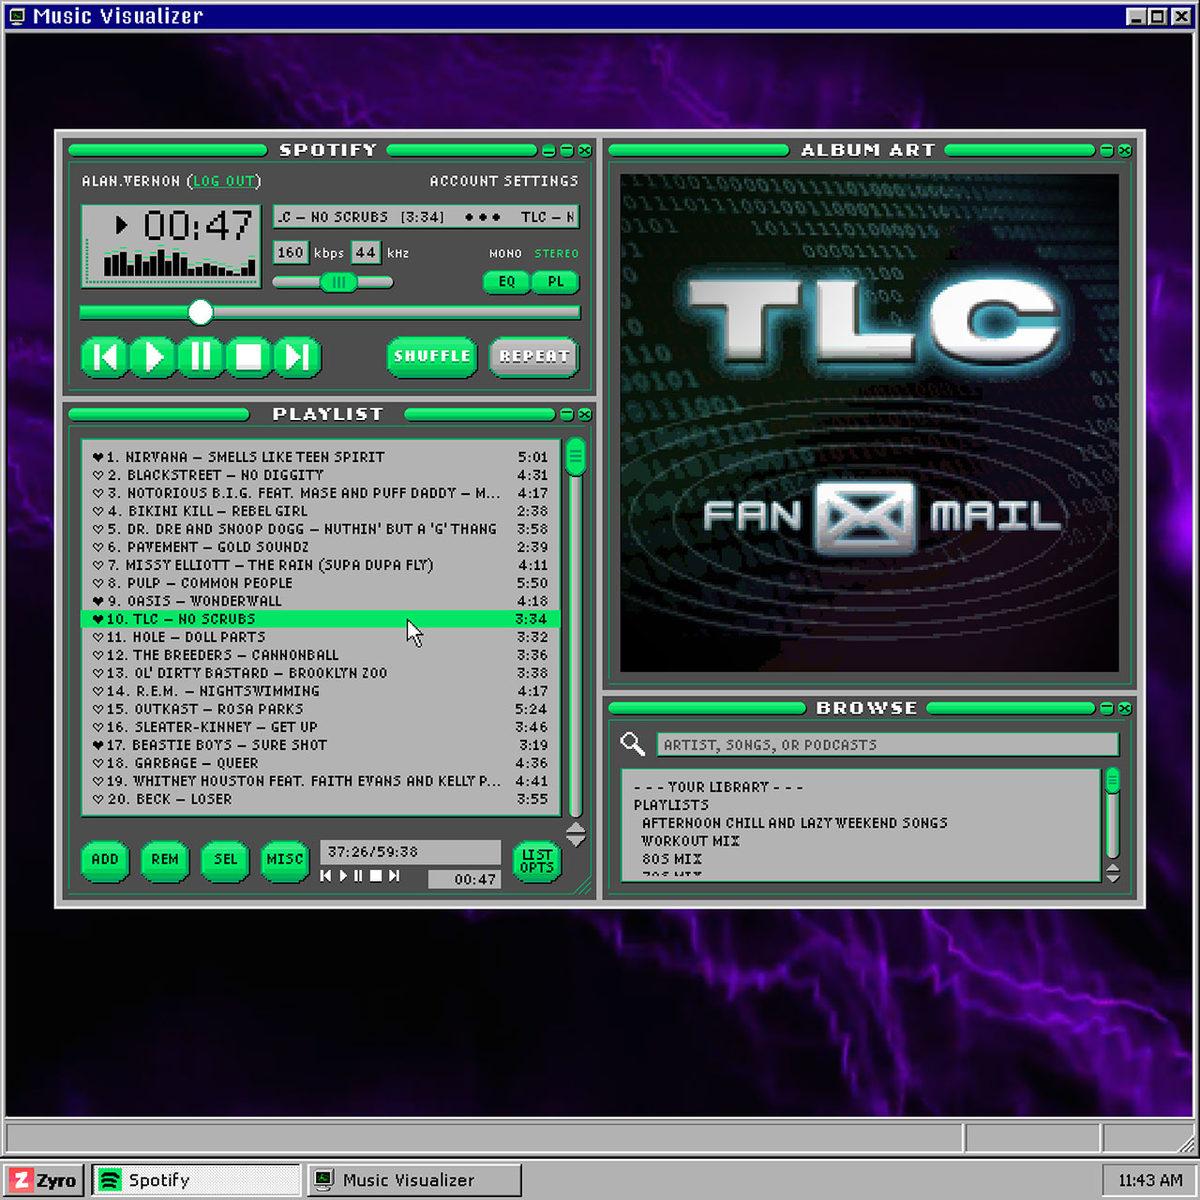Open the Misc playlist options

[x=285, y=860]
